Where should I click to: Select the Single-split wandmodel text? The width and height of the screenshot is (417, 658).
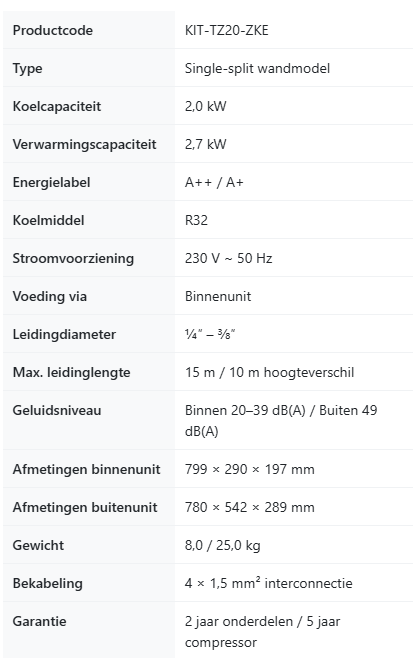tap(257, 68)
